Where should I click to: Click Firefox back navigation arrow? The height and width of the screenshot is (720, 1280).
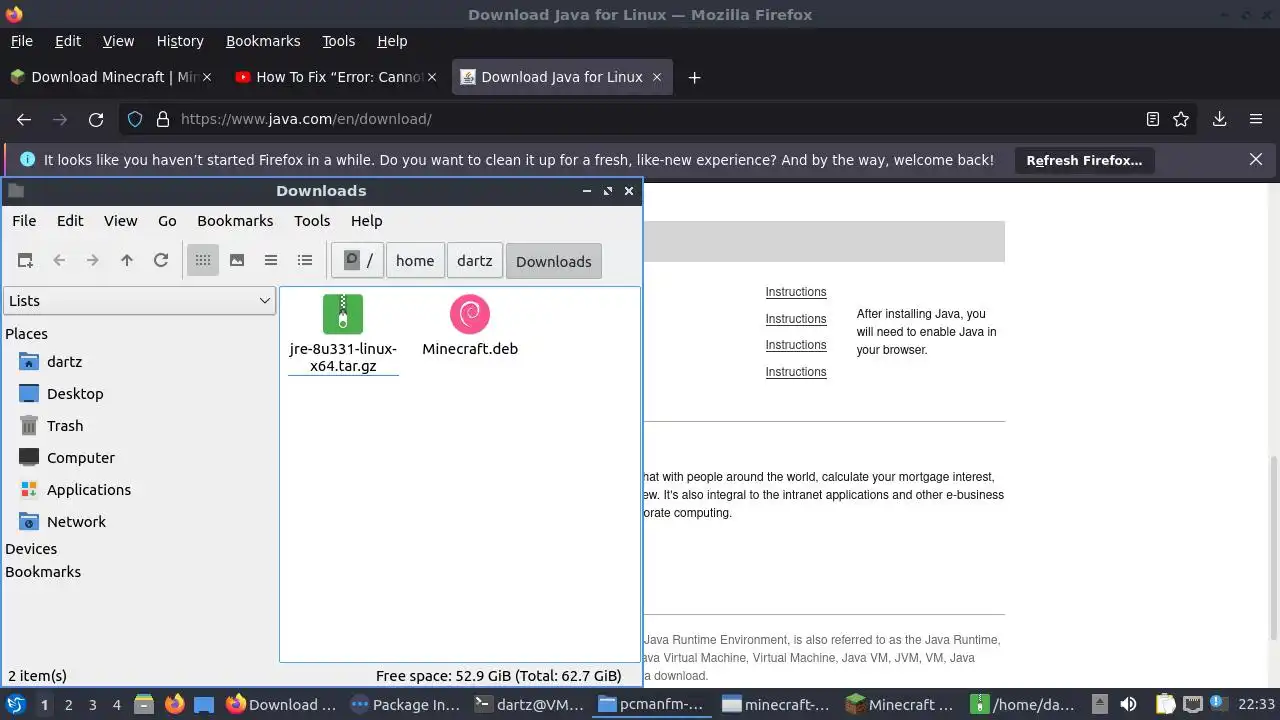pyautogui.click(x=24, y=119)
